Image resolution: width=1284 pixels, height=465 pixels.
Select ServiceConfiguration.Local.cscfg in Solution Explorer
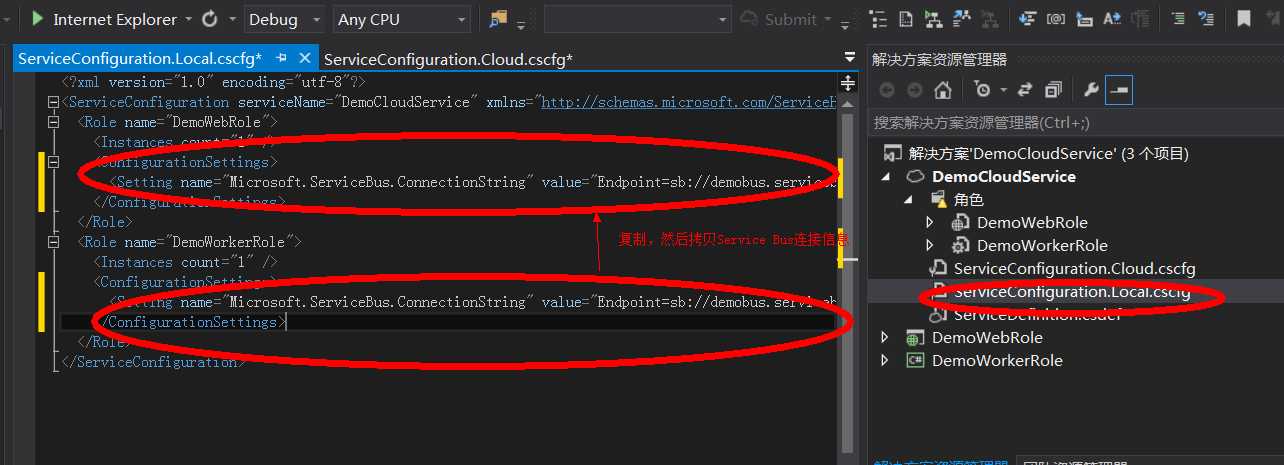[1072, 292]
